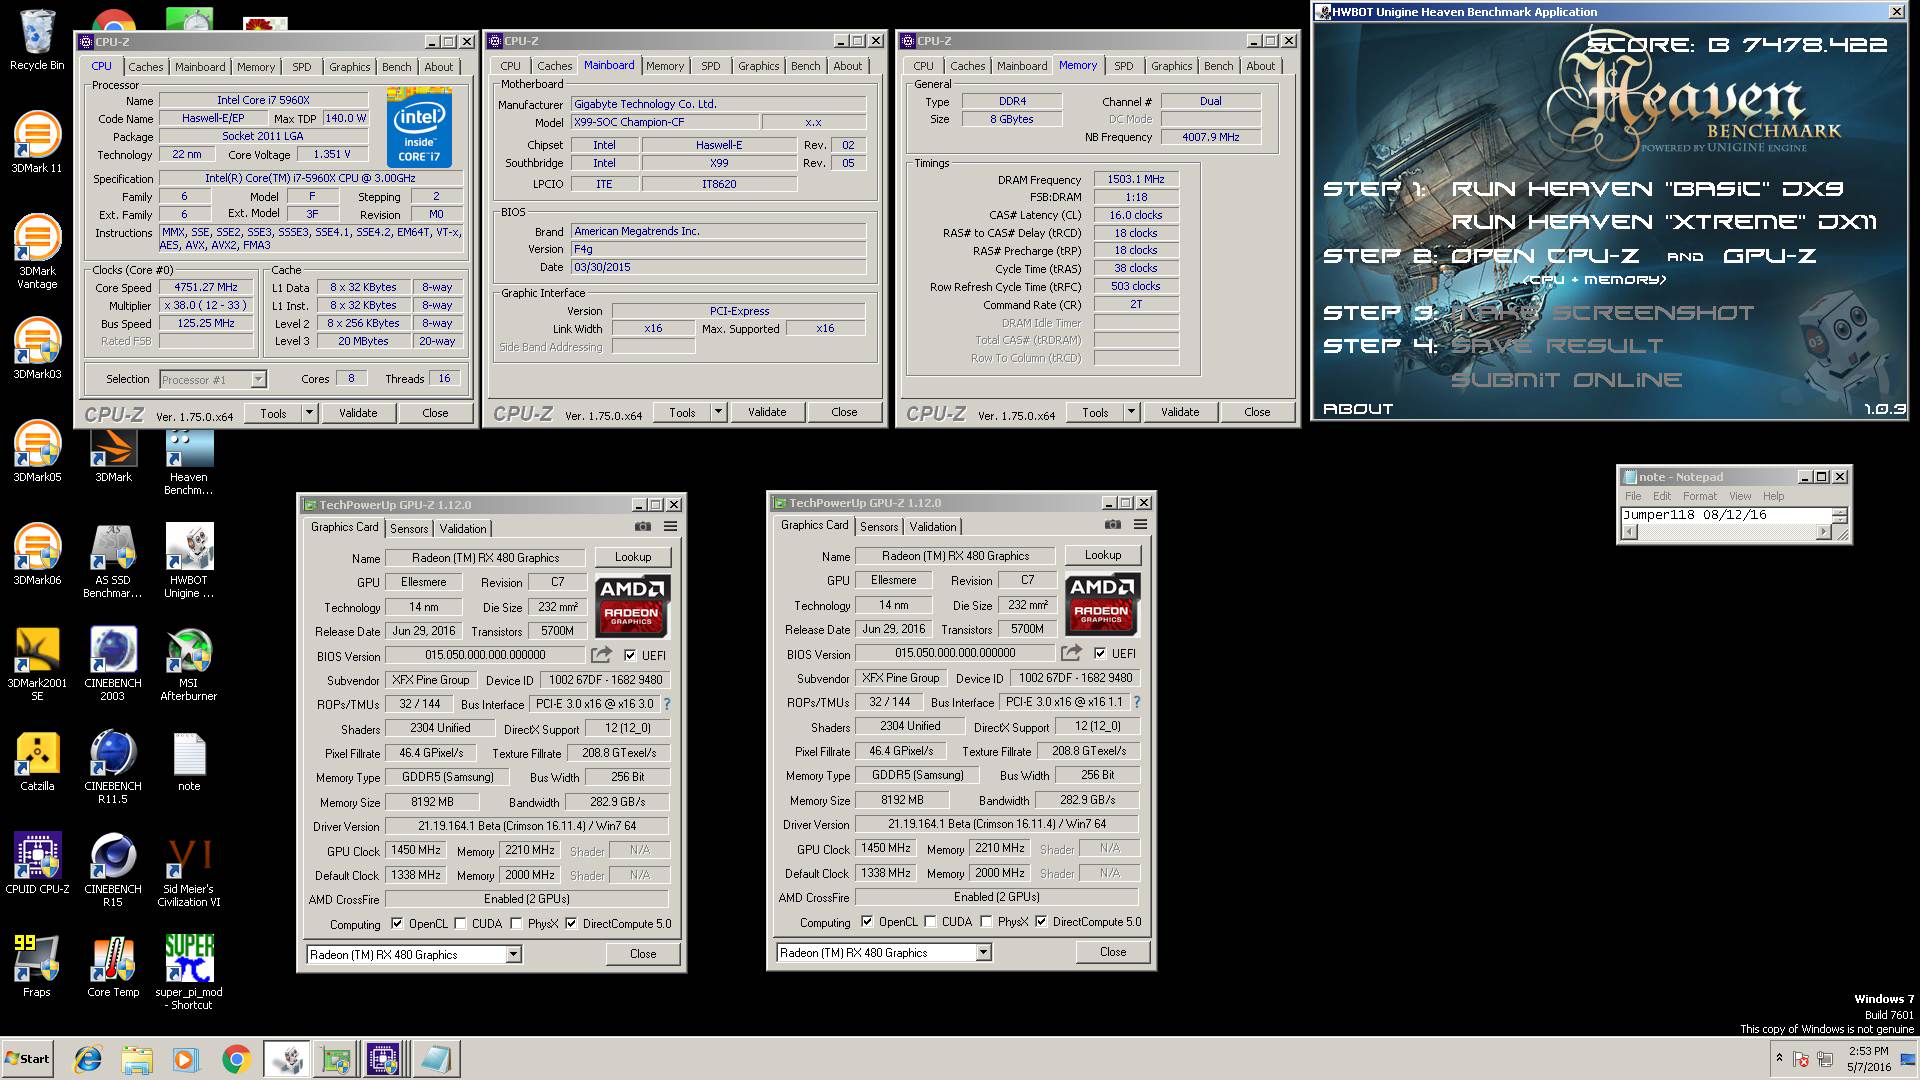This screenshot has width=1920, height=1080.
Task: Select Sid Meier's Civilization VI icon
Action: pyautogui.click(x=189, y=869)
